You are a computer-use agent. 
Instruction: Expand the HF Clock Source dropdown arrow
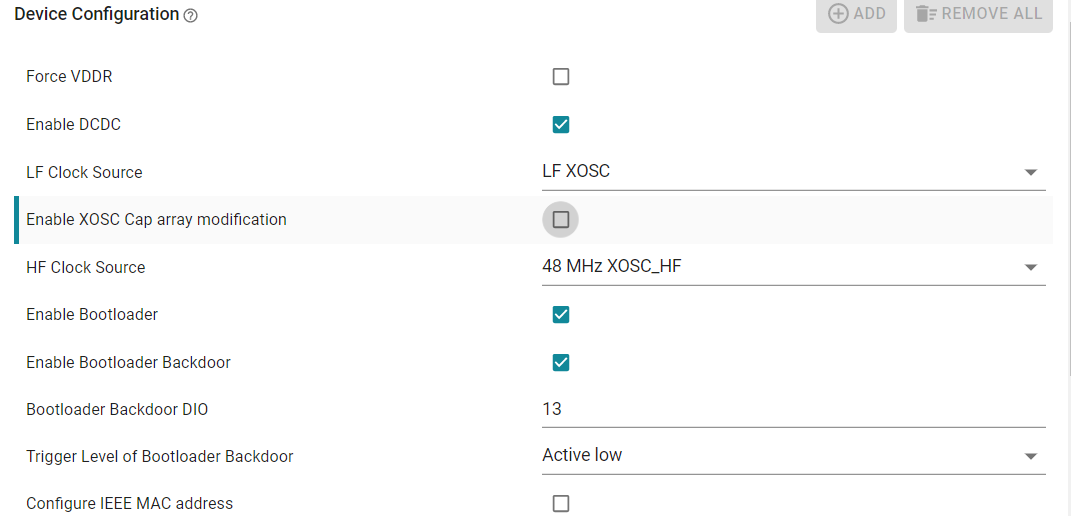pyautogui.click(x=1030, y=267)
